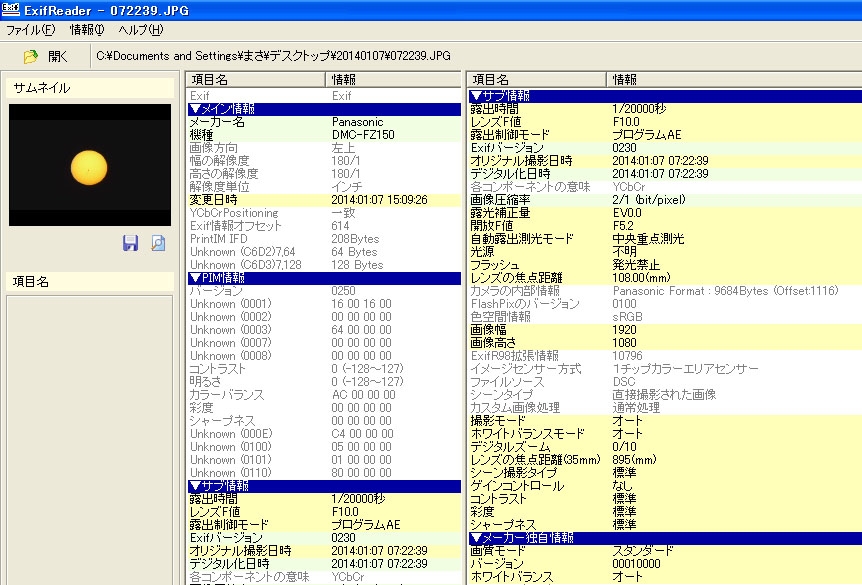Open the ファイル(F) menu
Image resolution: width=862 pixels, height=585 pixels.
(x=31, y=30)
